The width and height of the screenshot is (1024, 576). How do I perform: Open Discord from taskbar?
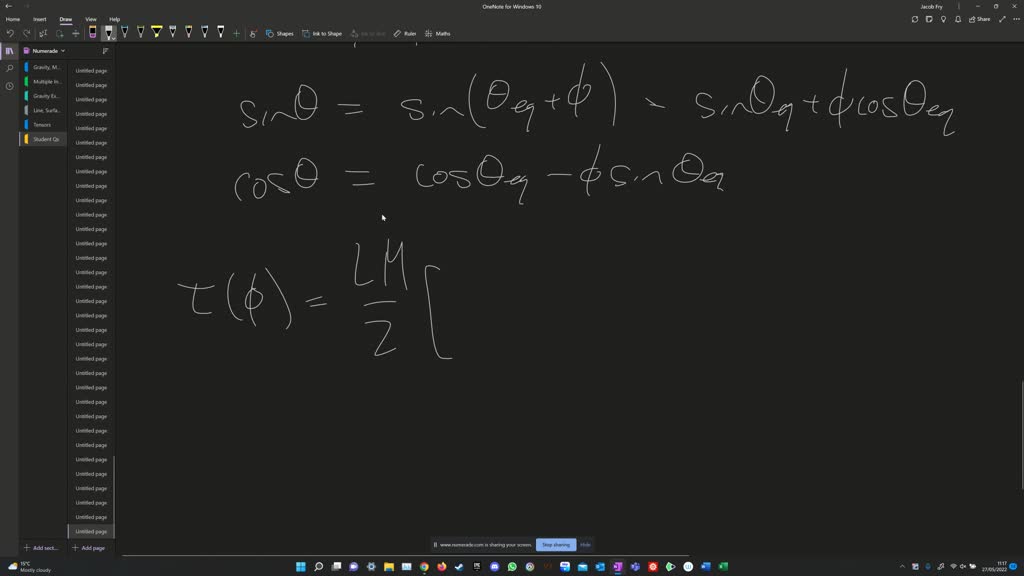tap(494, 566)
